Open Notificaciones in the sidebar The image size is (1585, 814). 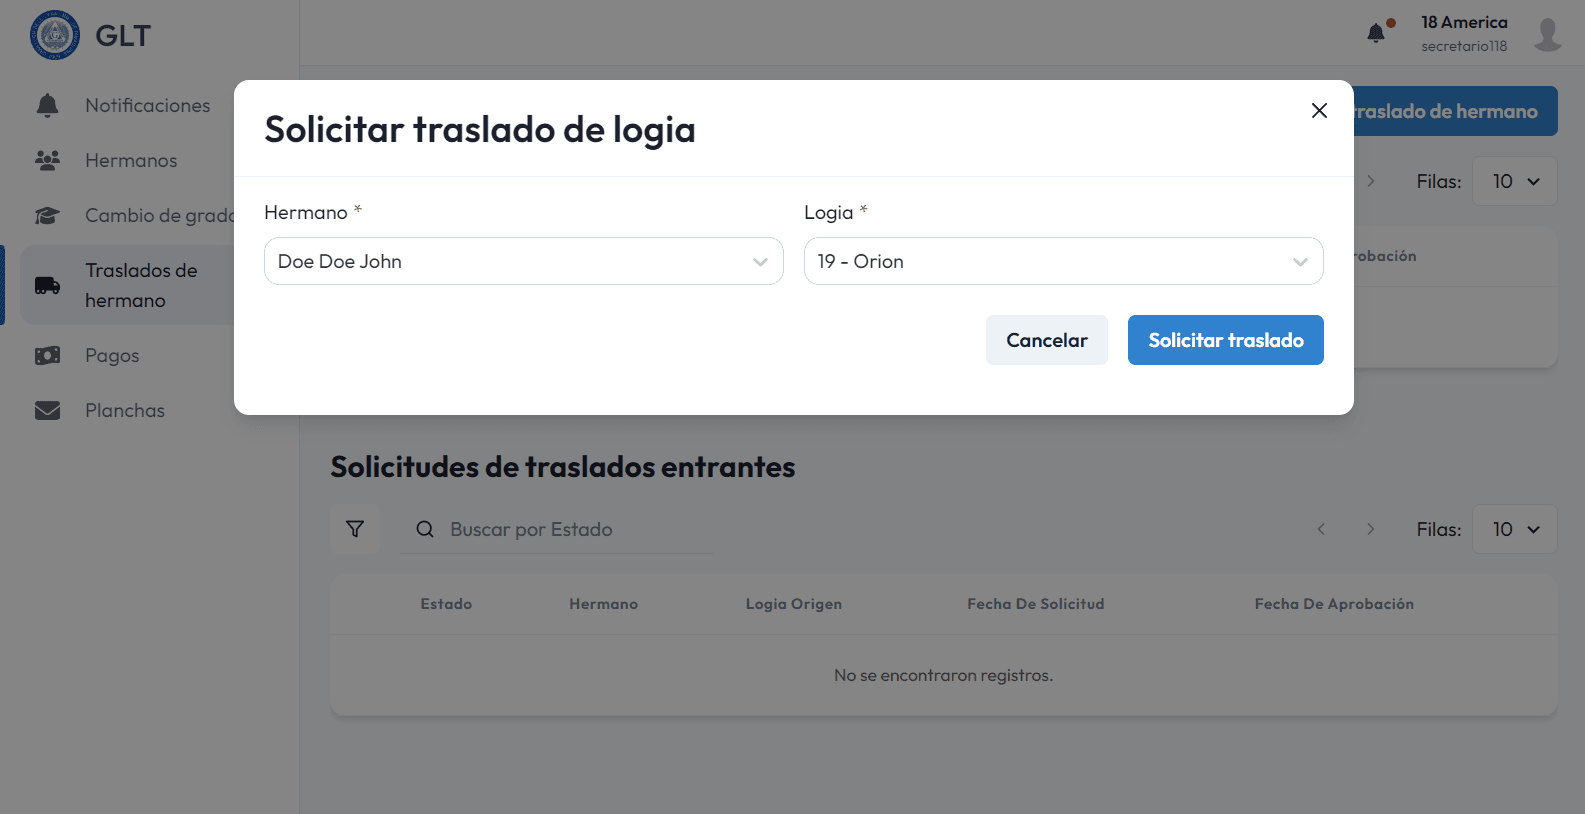coord(147,105)
